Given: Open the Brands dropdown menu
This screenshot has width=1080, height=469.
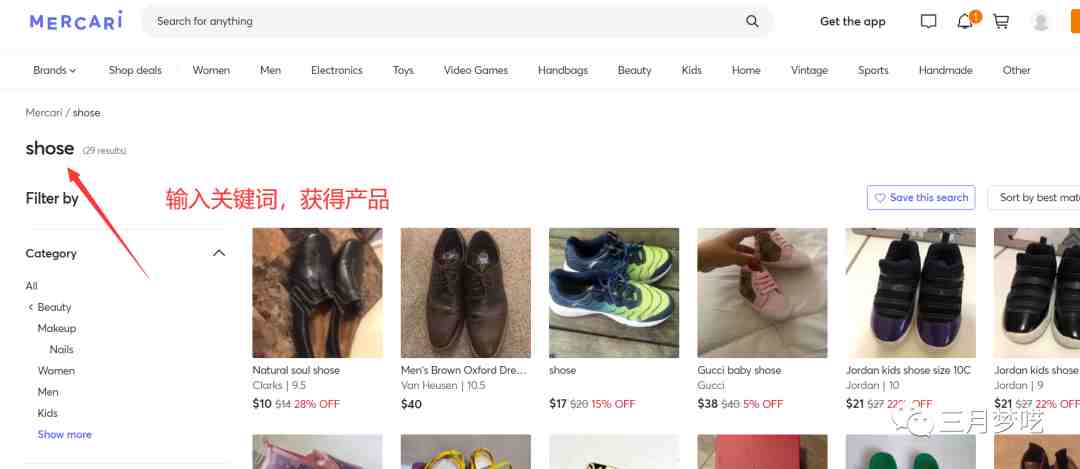Looking at the screenshot, I should 54,70.
